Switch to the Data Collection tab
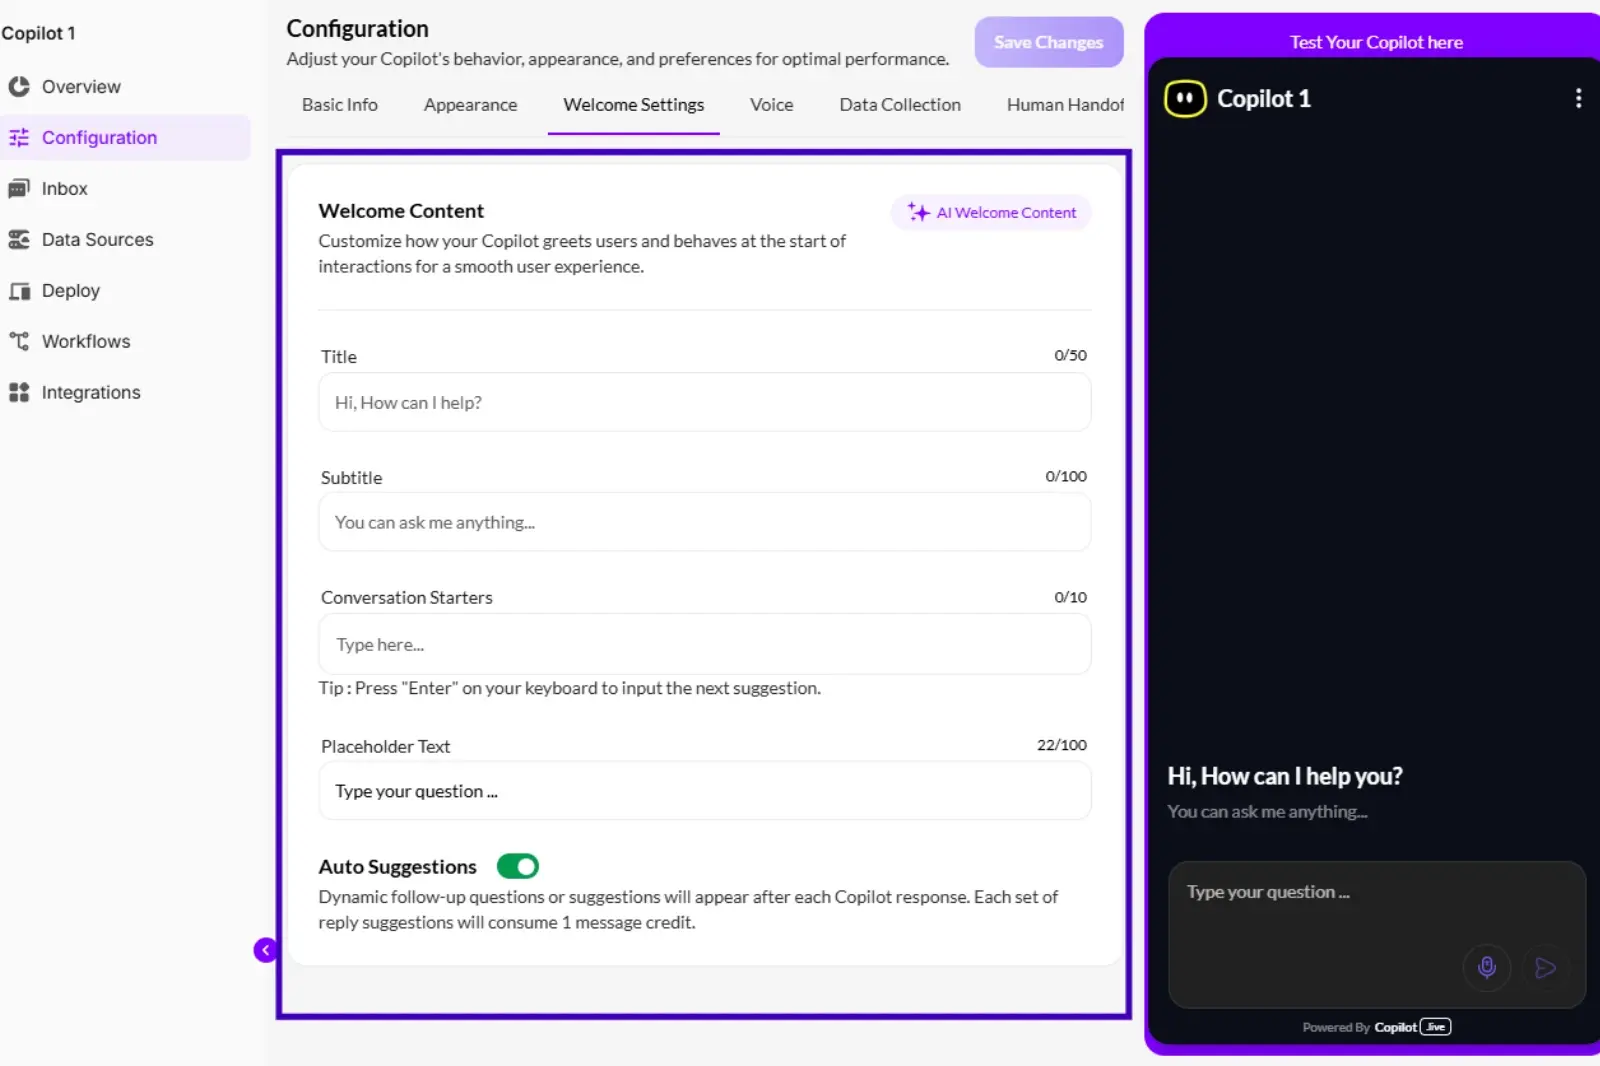This screenshot has width=1600, height=1066. (x=899, y=104)
